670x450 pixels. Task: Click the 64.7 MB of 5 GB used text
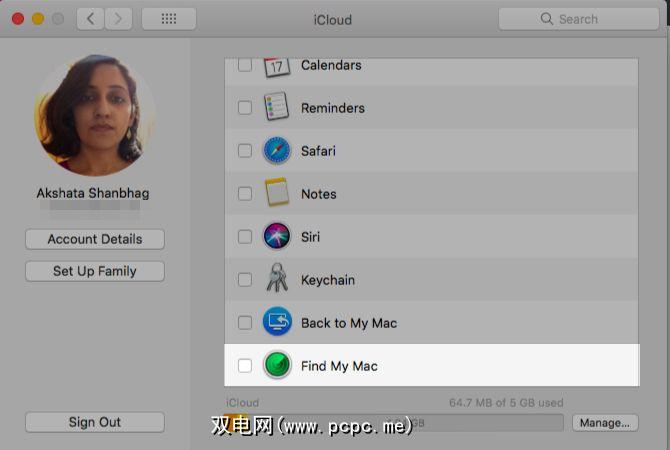click(506, 403)
